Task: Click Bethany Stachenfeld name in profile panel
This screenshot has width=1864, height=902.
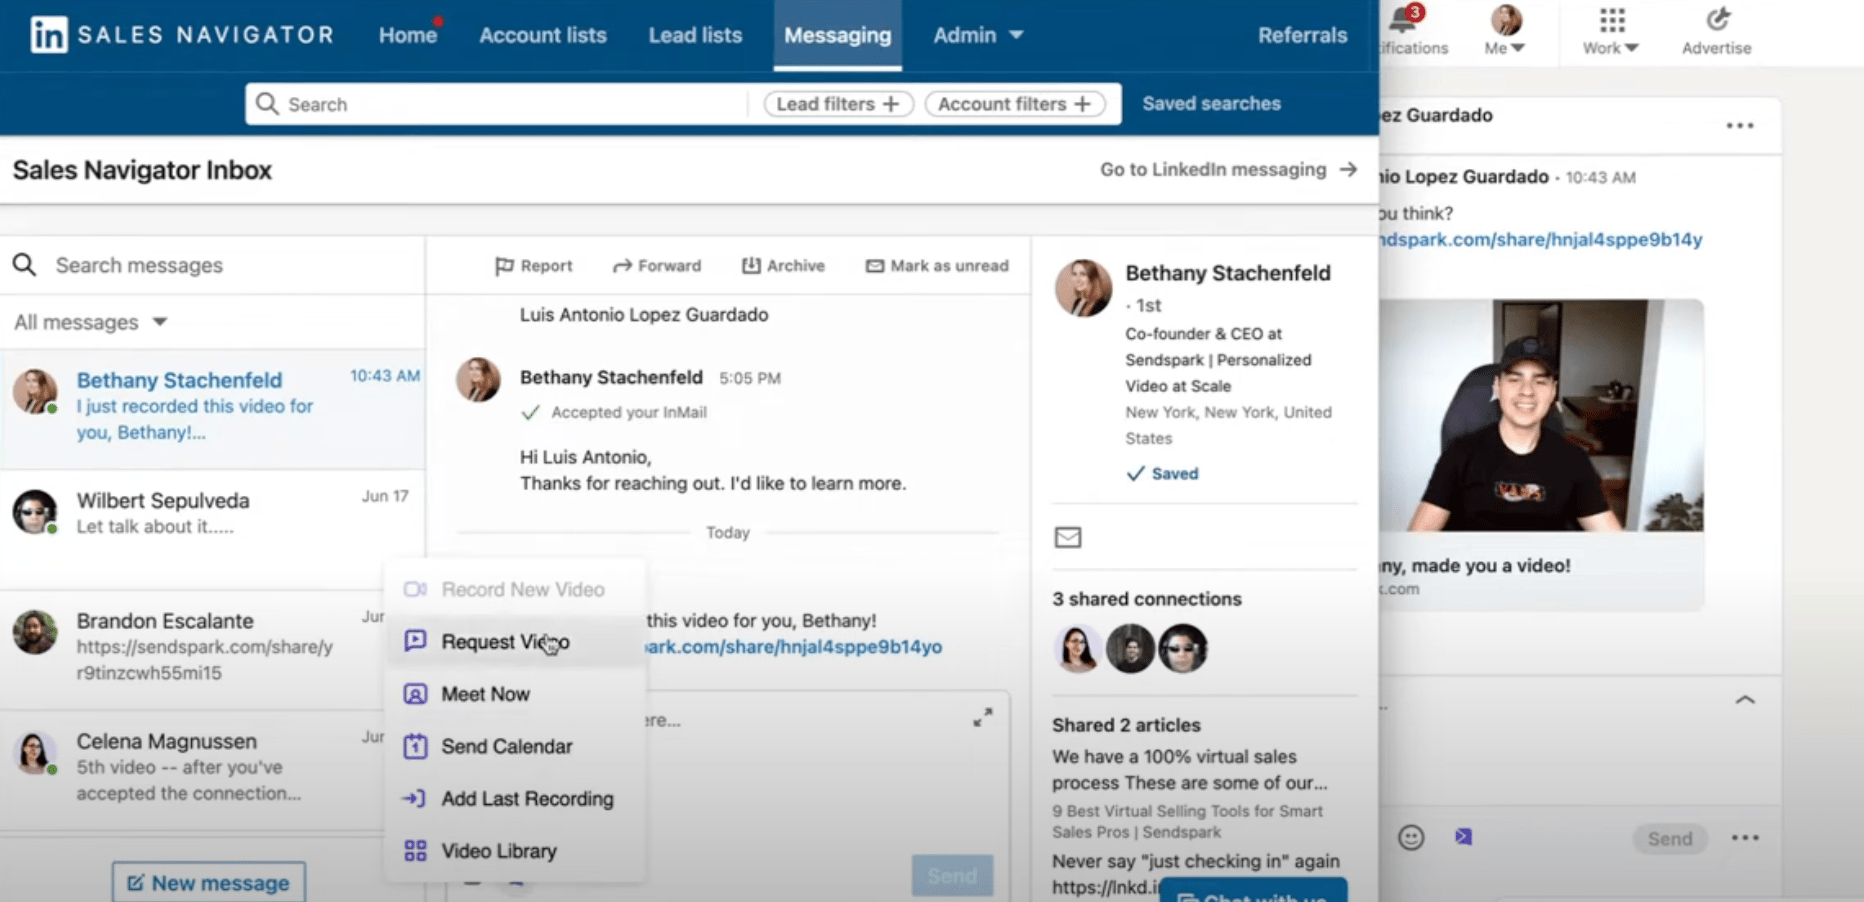Action: click(x=1228, y=273)
